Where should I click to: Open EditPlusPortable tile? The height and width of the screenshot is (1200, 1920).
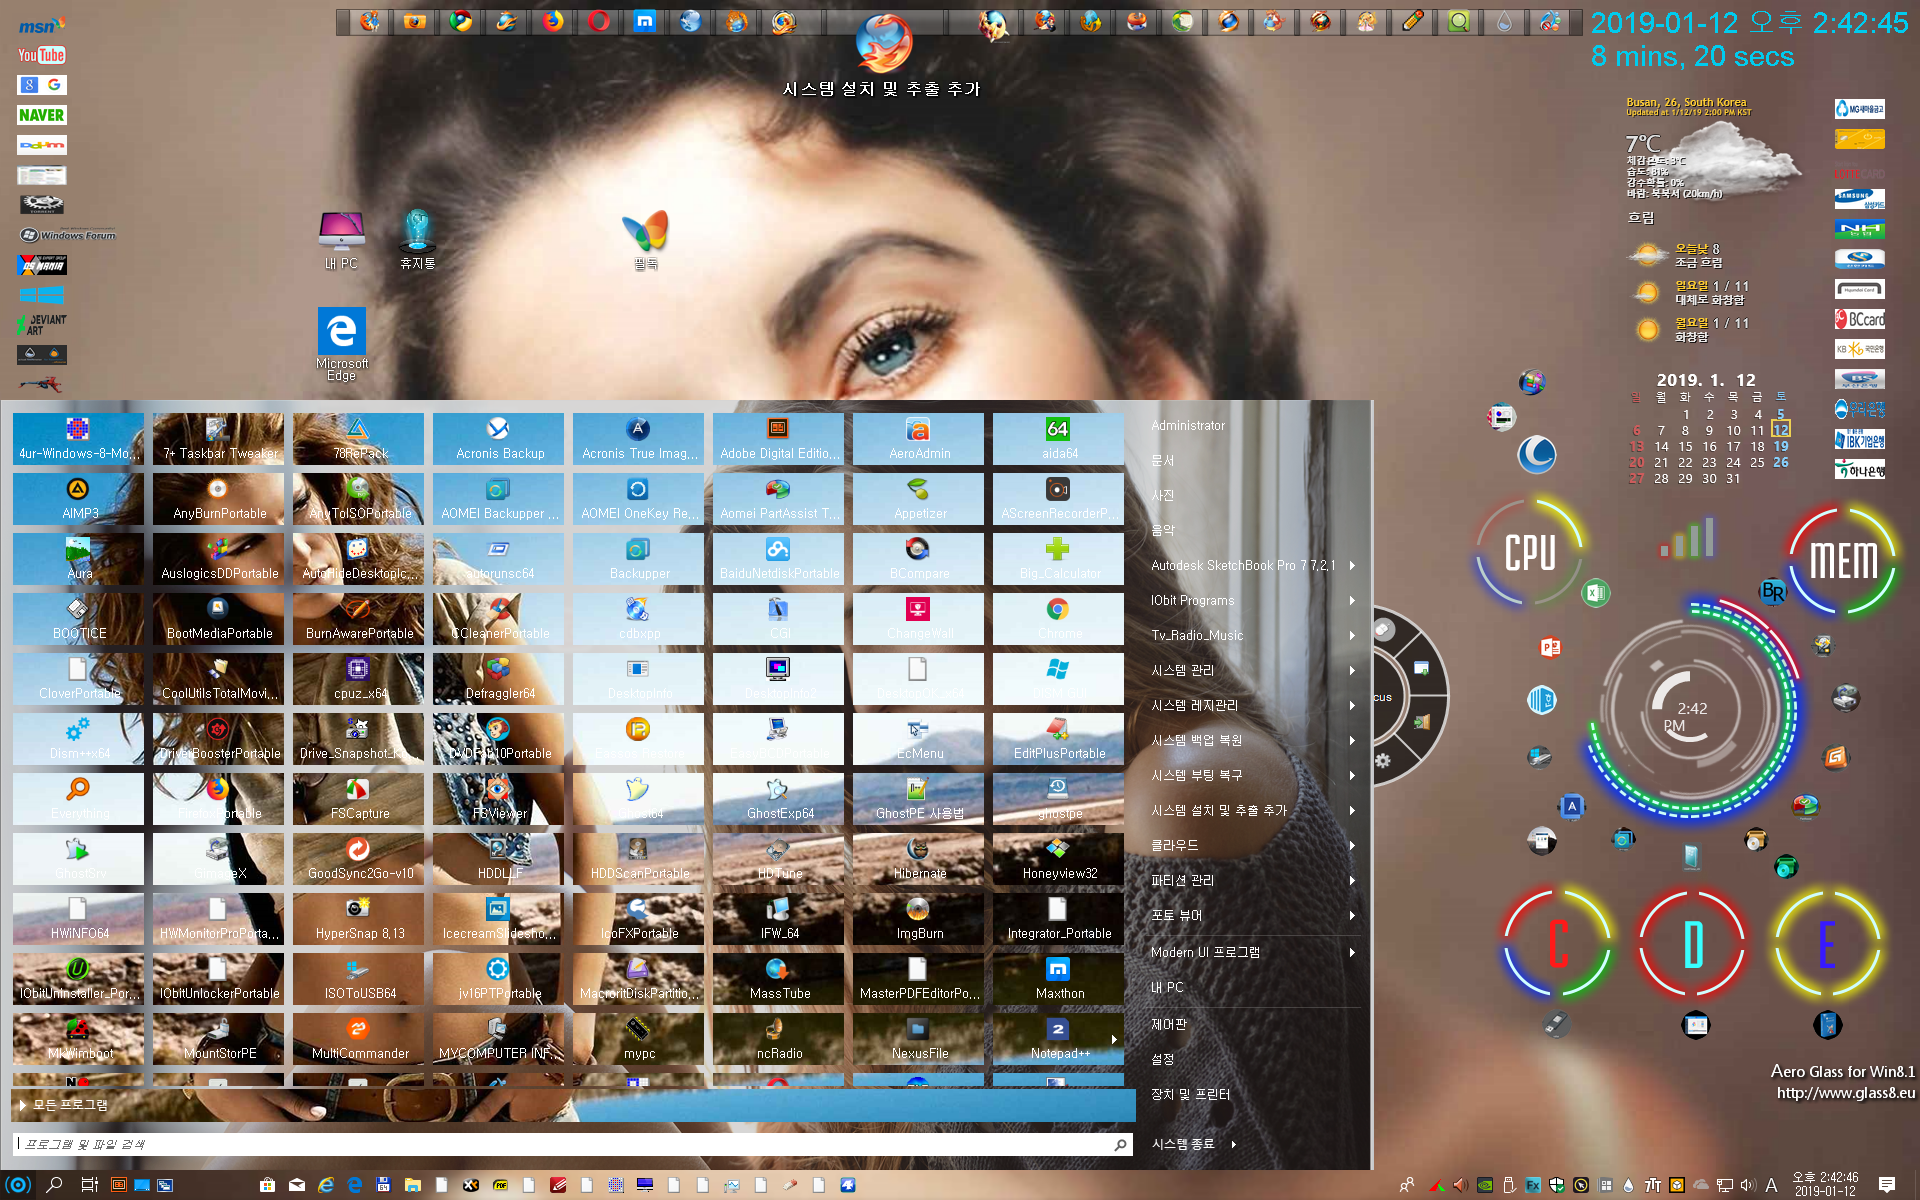pyautogui.click(x=1058, y=739)
